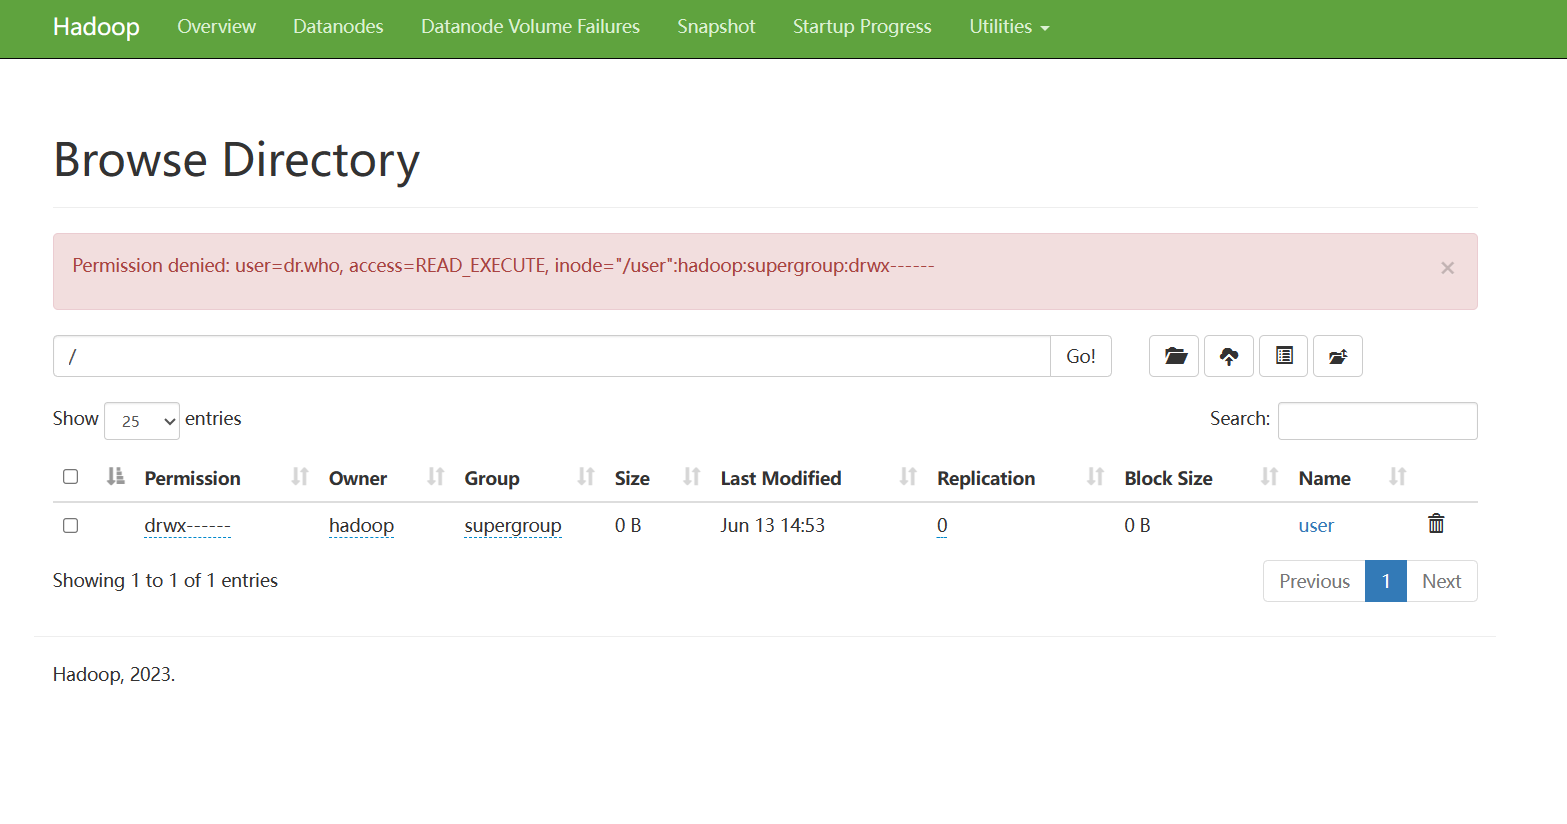Click the supergroup group value

pyautogui.click(x=513, y=526)
